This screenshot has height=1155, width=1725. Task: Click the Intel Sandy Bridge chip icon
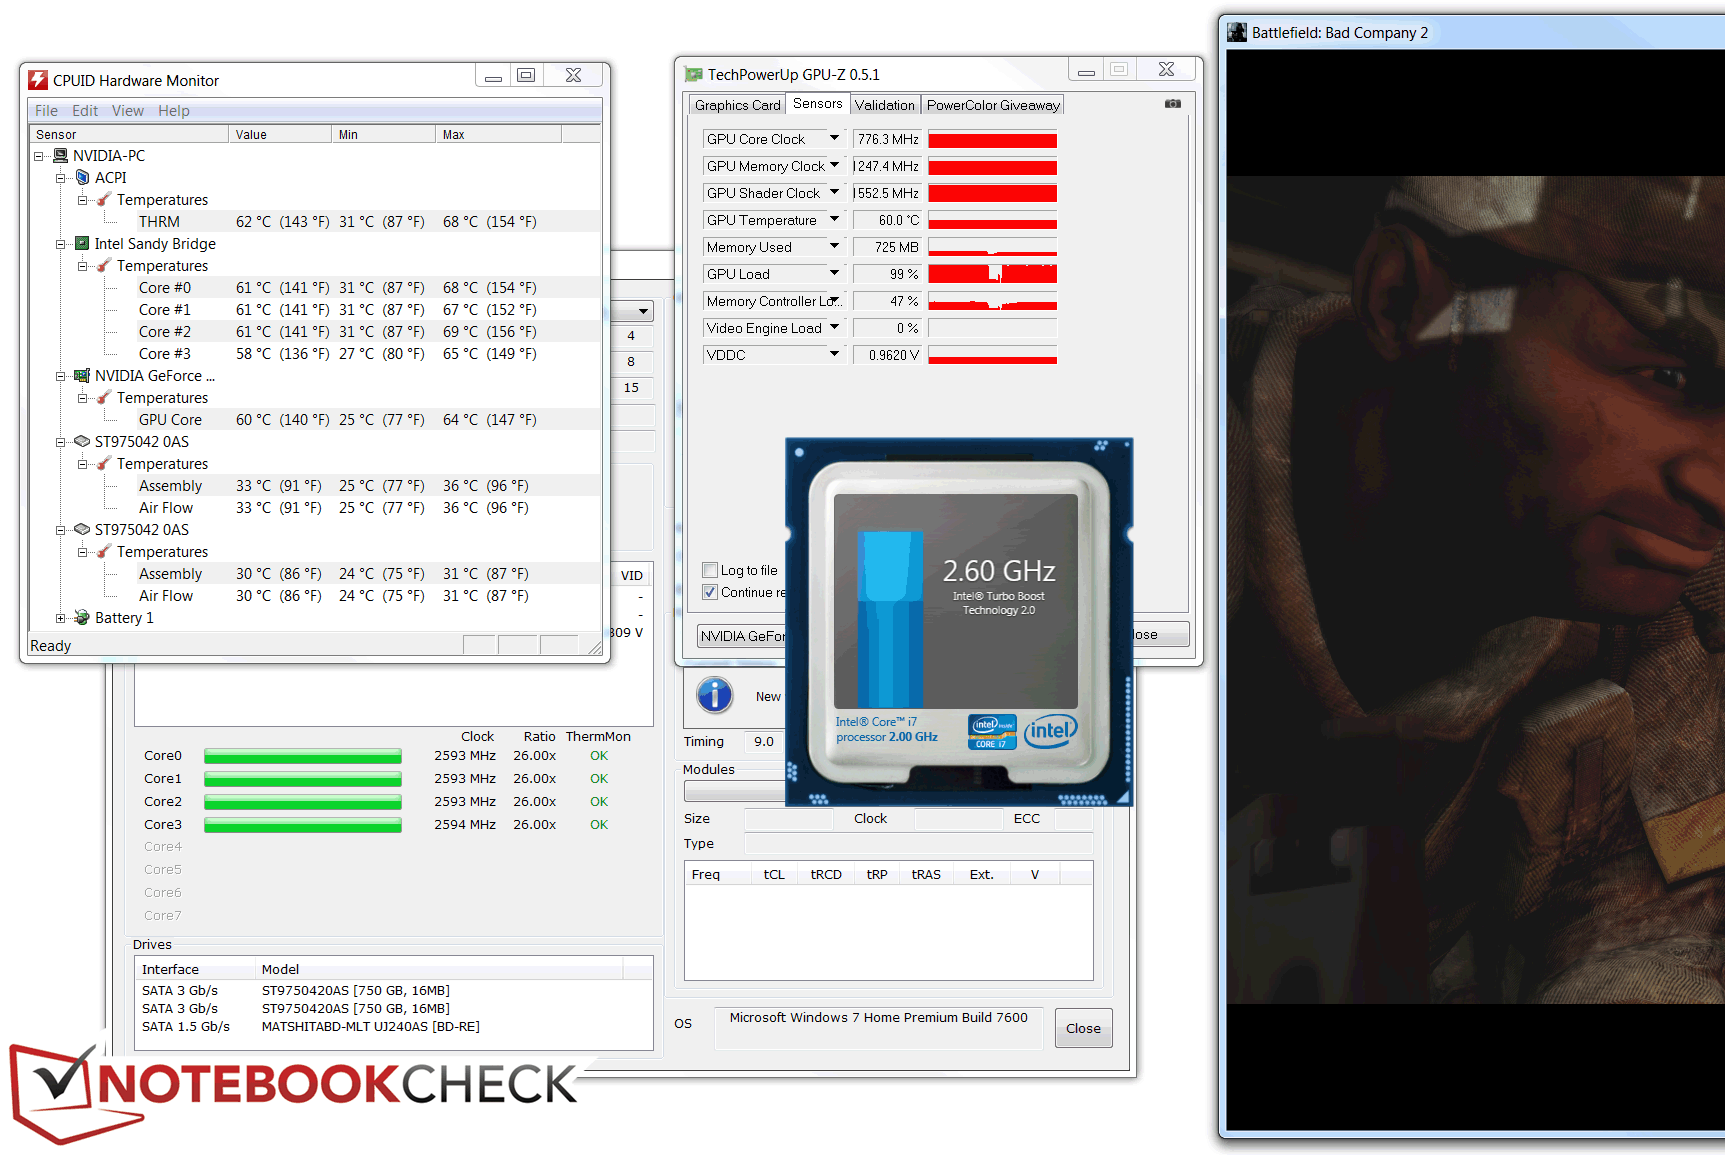pos(83,244)
